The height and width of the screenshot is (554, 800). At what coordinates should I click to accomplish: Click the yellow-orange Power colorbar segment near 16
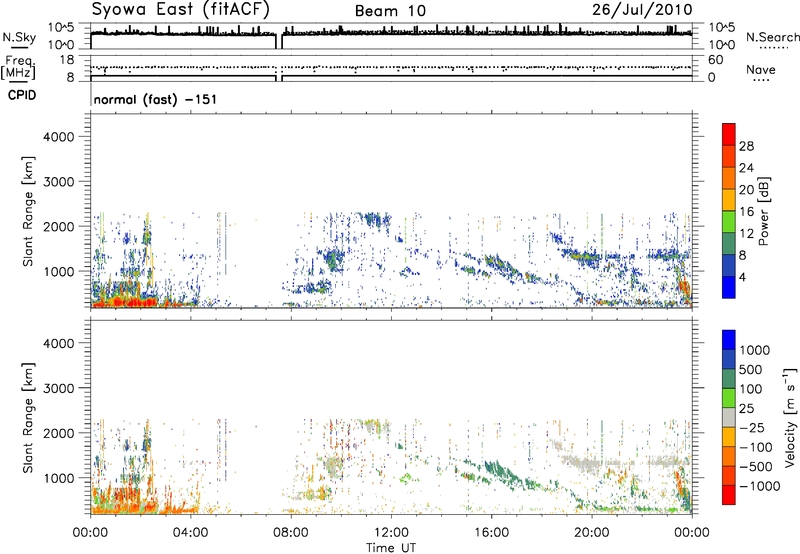(729, 199)
